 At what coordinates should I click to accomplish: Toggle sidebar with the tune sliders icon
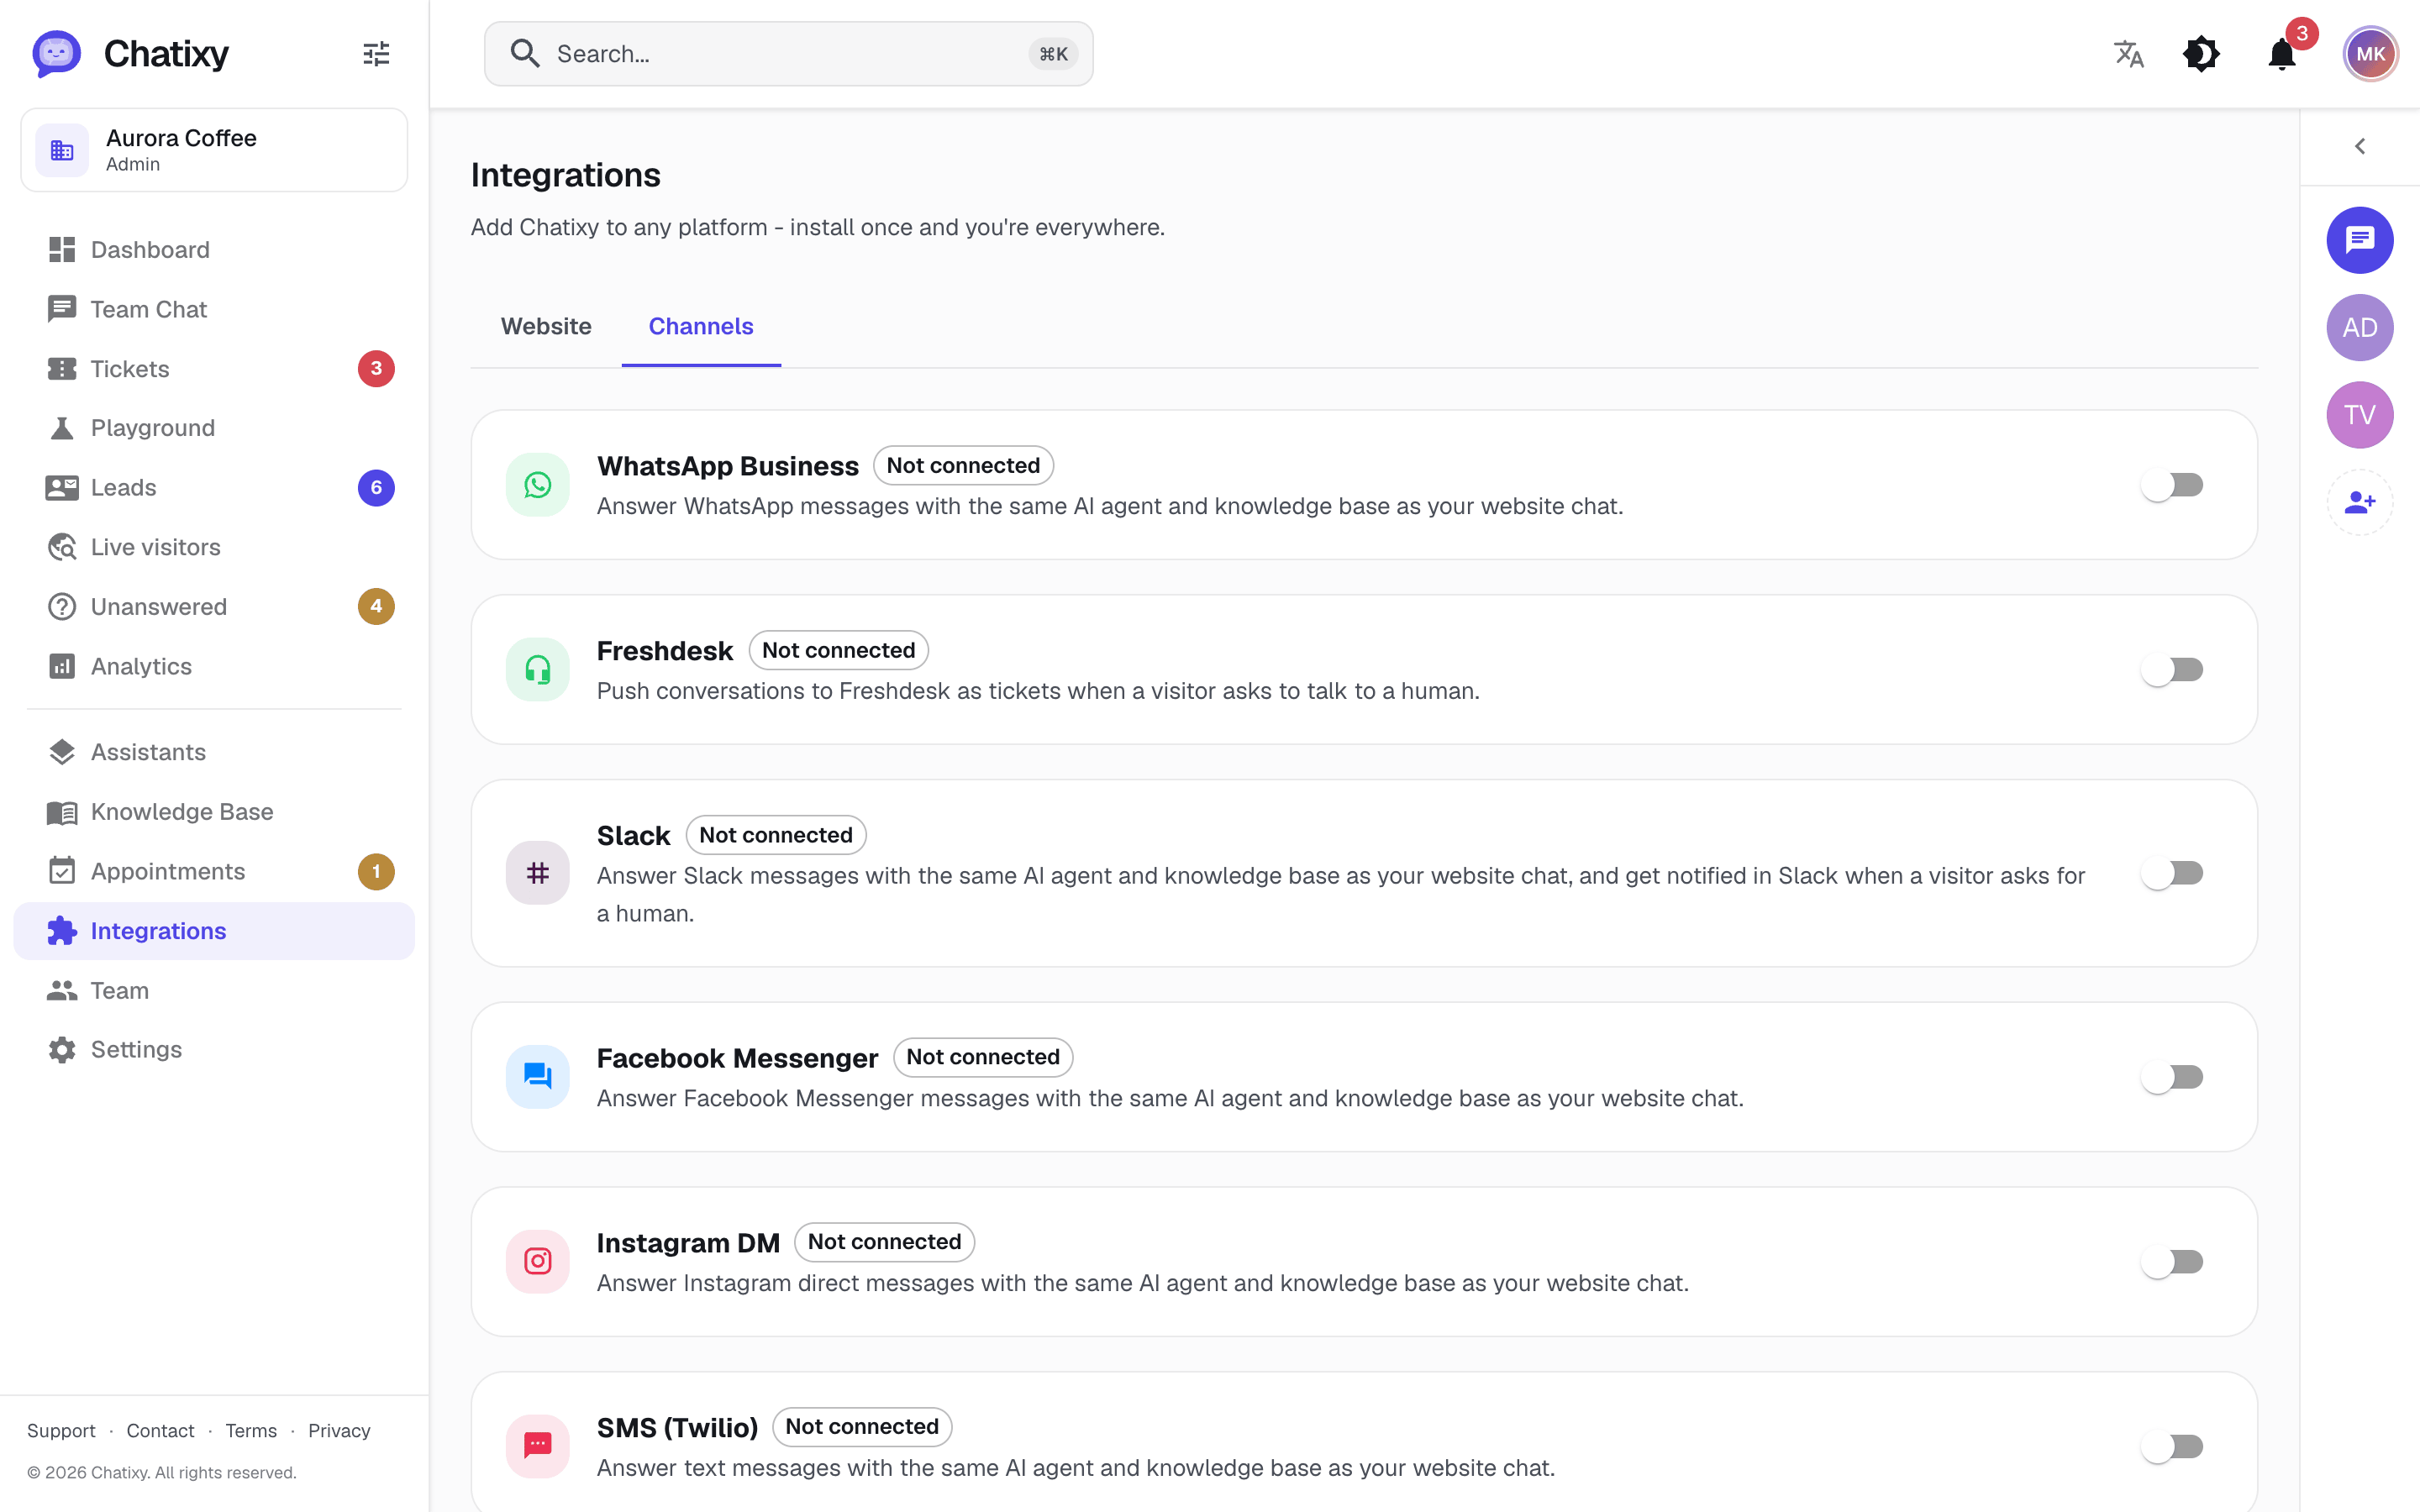(376, 54)
